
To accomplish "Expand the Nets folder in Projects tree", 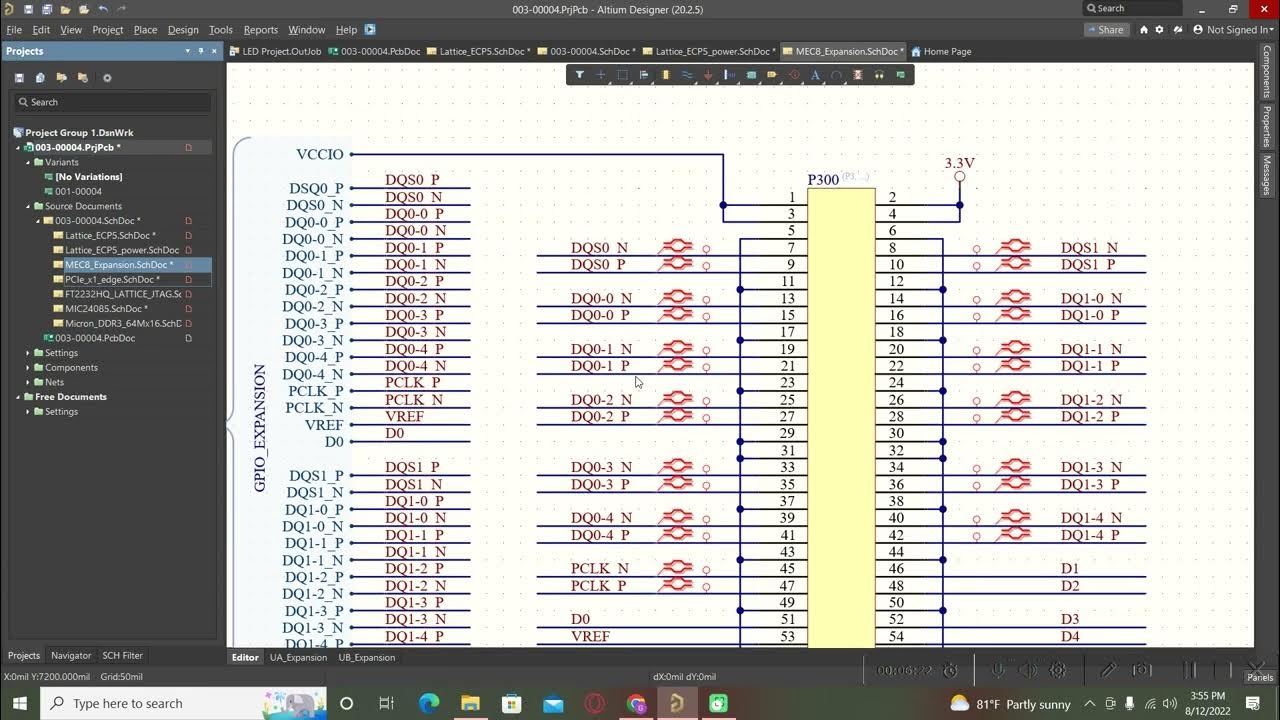I will click(x=28, y=382).
